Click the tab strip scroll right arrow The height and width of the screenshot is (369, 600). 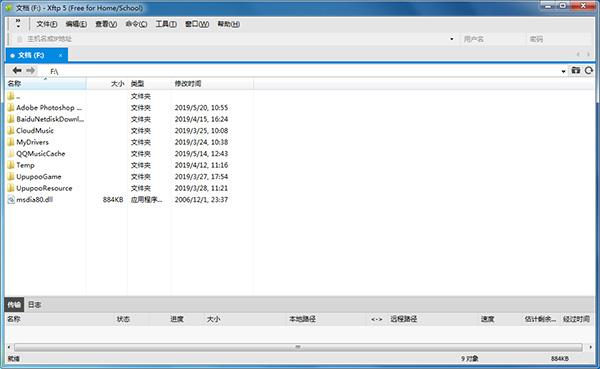pos(588,55)
